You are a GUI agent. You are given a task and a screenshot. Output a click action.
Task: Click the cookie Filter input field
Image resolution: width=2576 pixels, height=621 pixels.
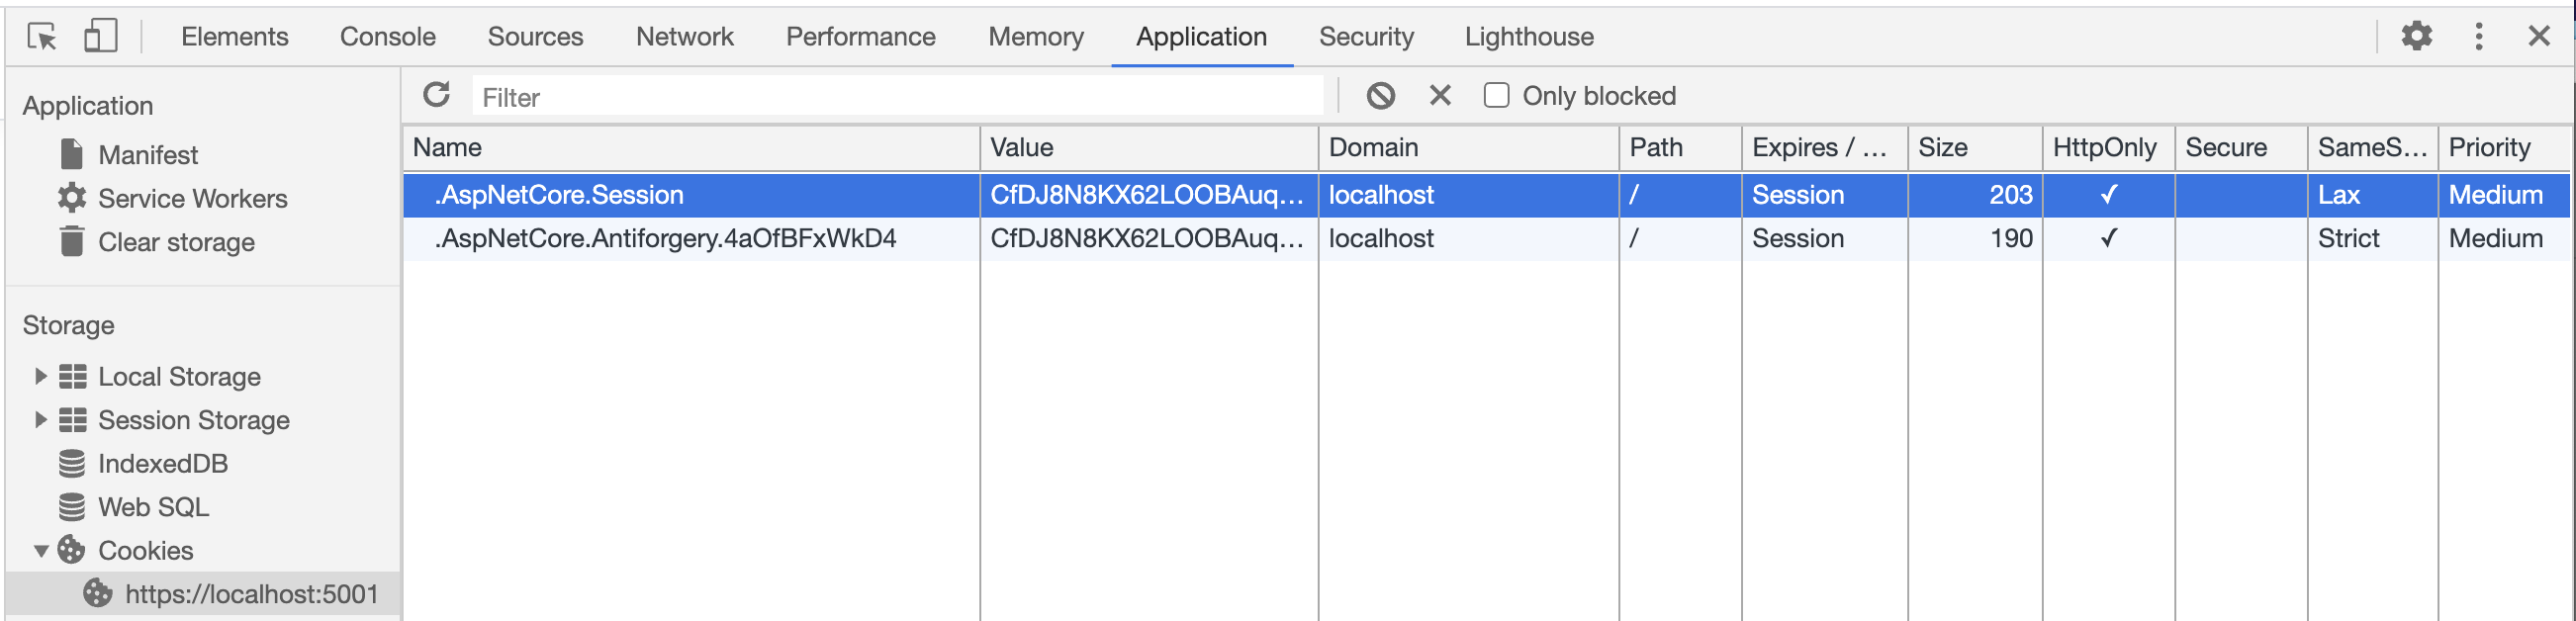pyautogui.click(x=898, y=97)
